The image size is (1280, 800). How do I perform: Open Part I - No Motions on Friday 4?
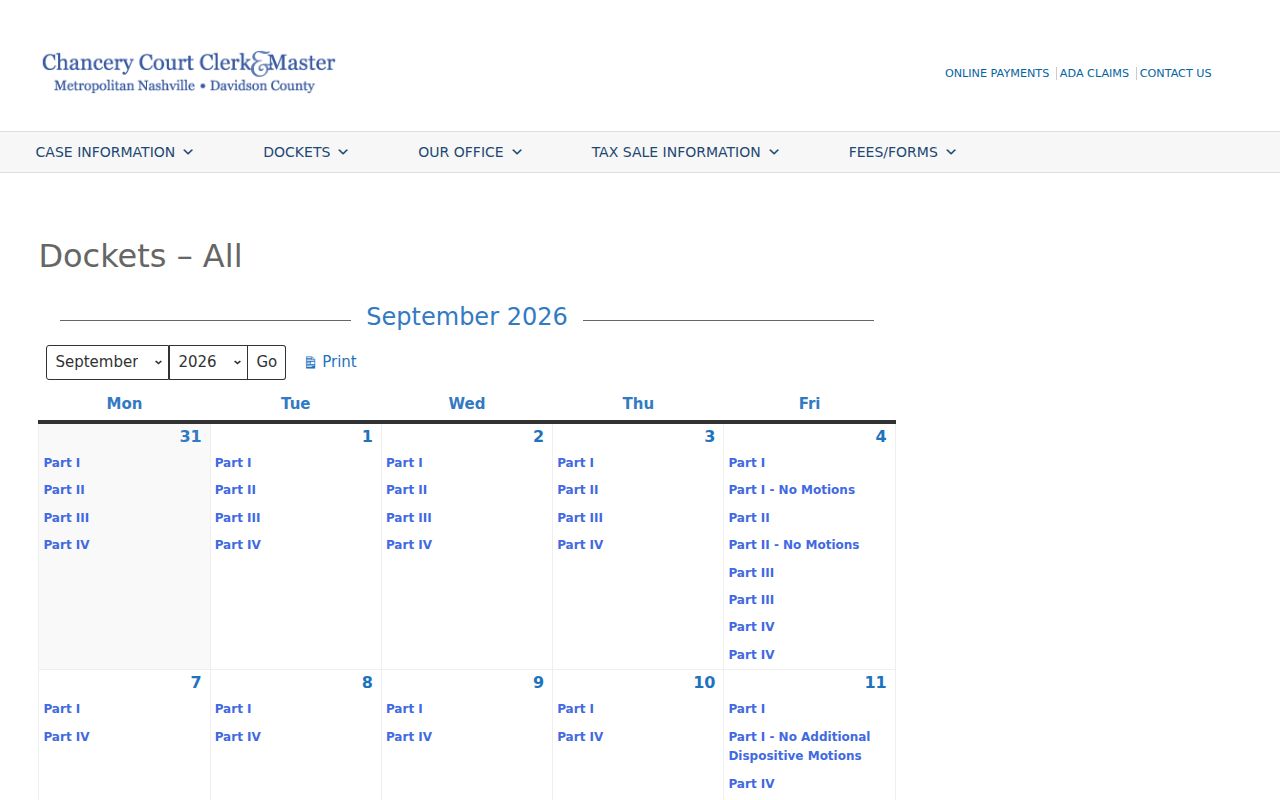792,490
